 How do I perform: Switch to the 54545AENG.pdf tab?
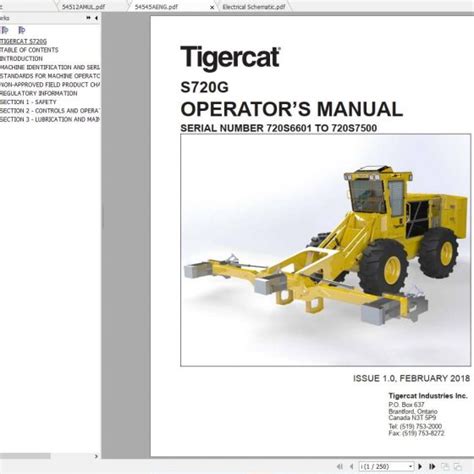(156, 7)
